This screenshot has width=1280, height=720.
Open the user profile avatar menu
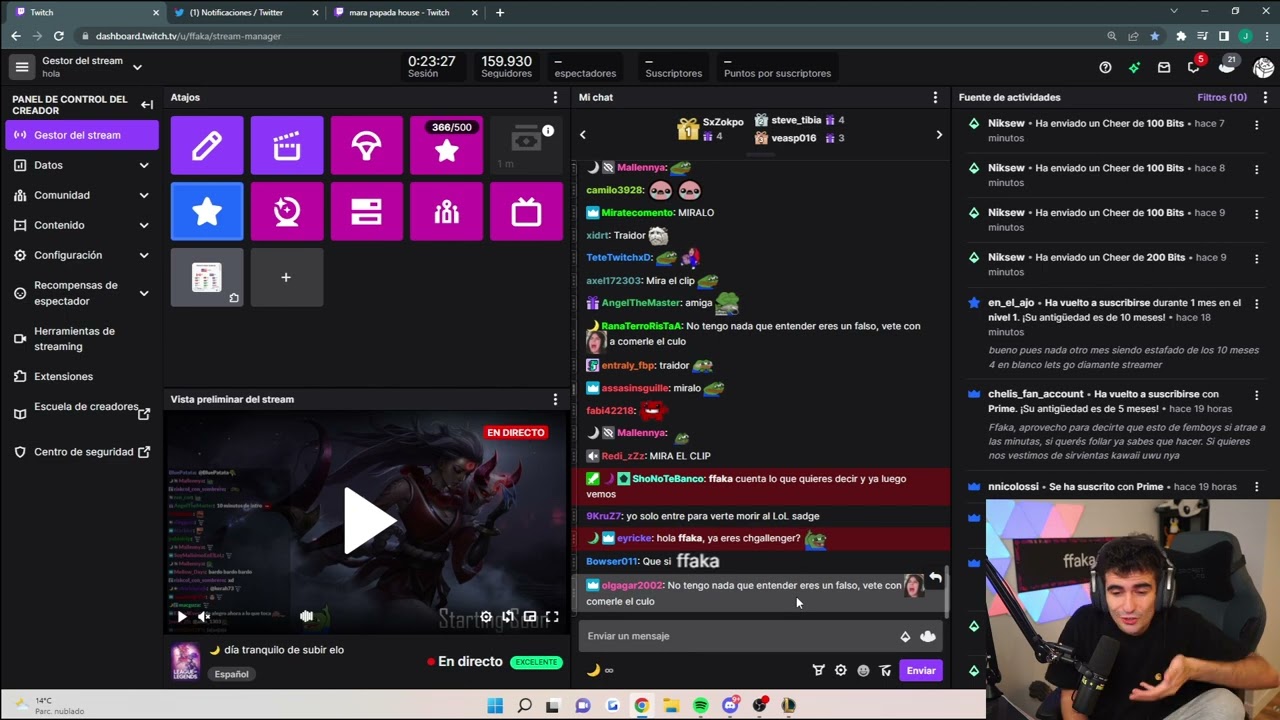(x=1263, y=67)
